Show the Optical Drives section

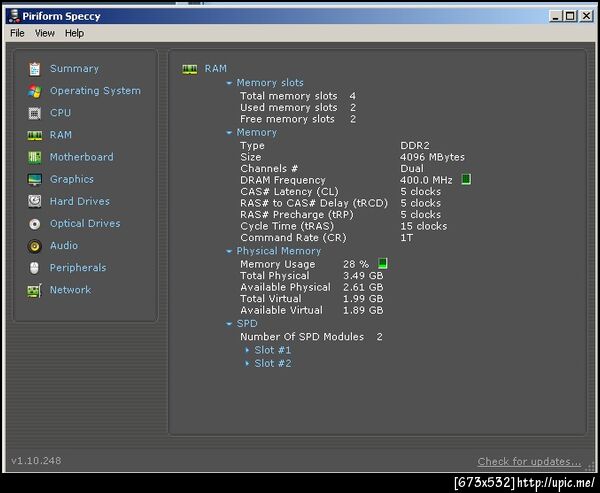[x=85, y=224]
